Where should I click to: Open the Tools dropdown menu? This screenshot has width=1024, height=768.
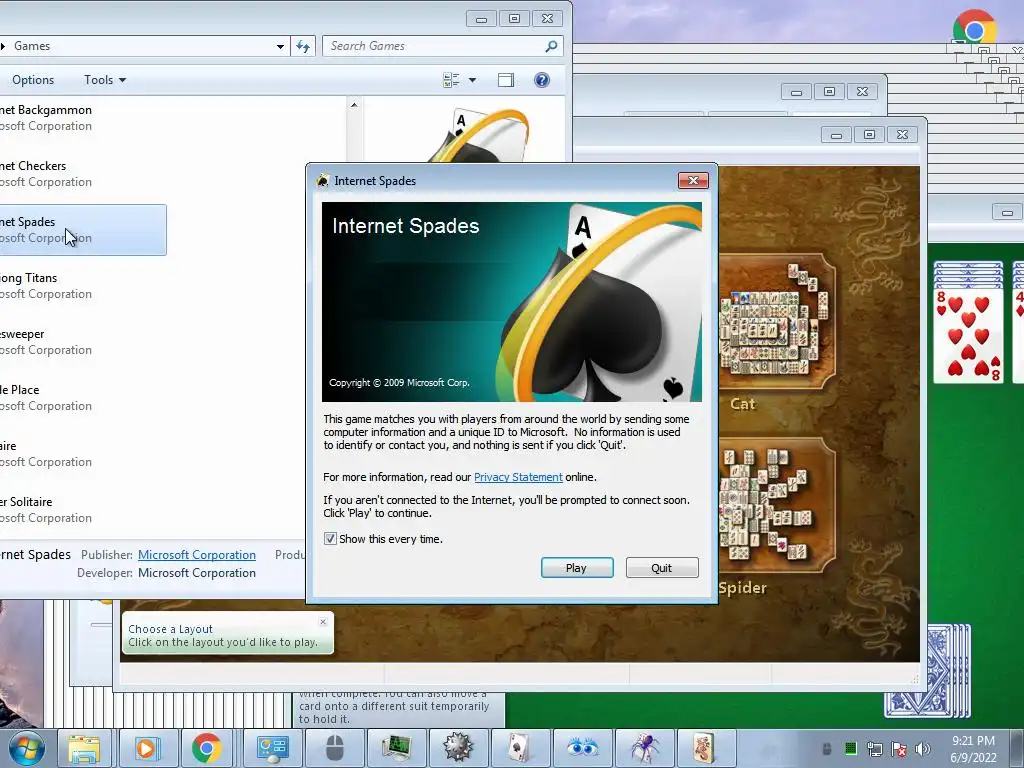[104, 80]
